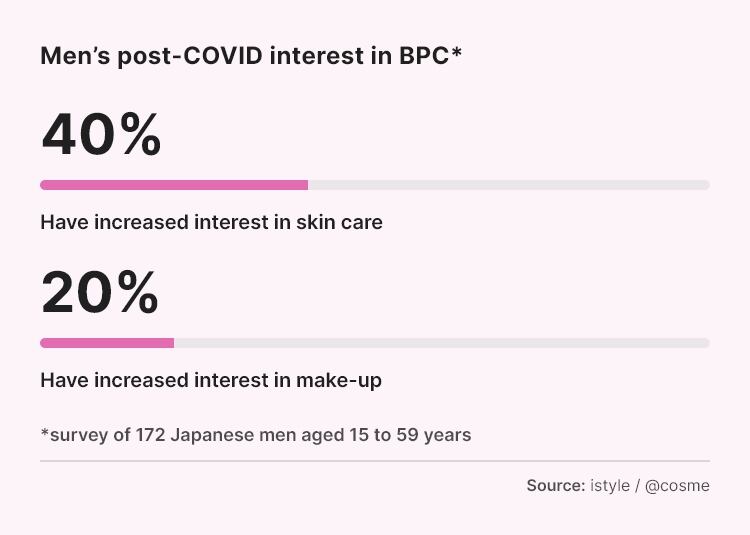The width and height of the screenshot is (750, 535).
Task: Click the asterisk after BPC in title
Action: pos(456,52)
